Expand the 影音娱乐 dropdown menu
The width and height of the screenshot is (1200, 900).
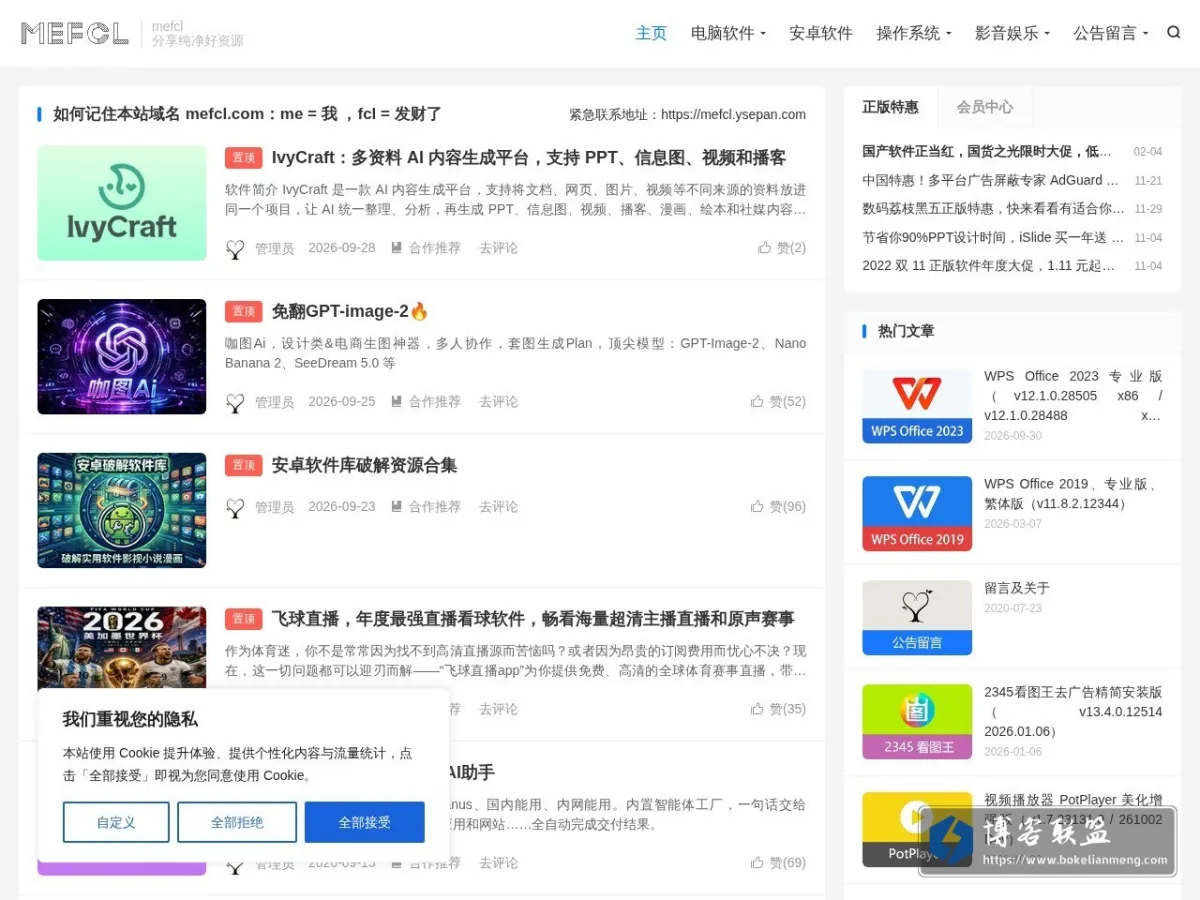click(1012, 33)
